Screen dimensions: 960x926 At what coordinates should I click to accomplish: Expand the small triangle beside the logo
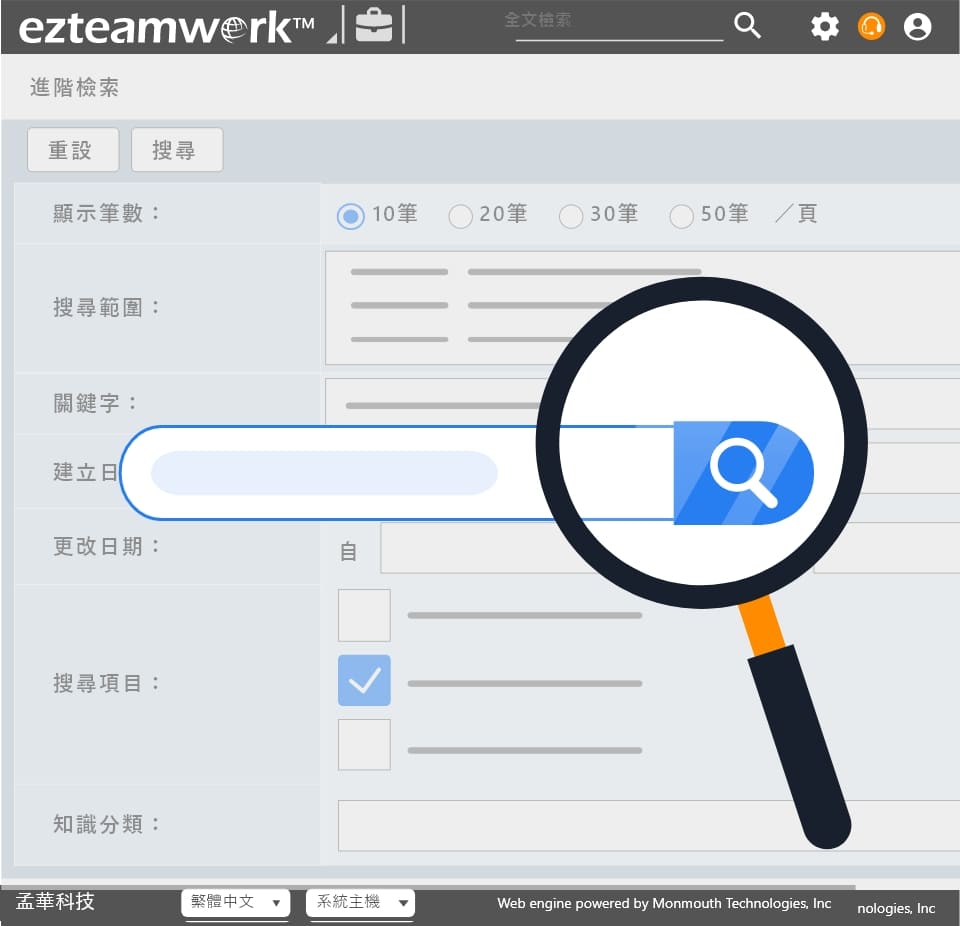[x=332, y=37]
